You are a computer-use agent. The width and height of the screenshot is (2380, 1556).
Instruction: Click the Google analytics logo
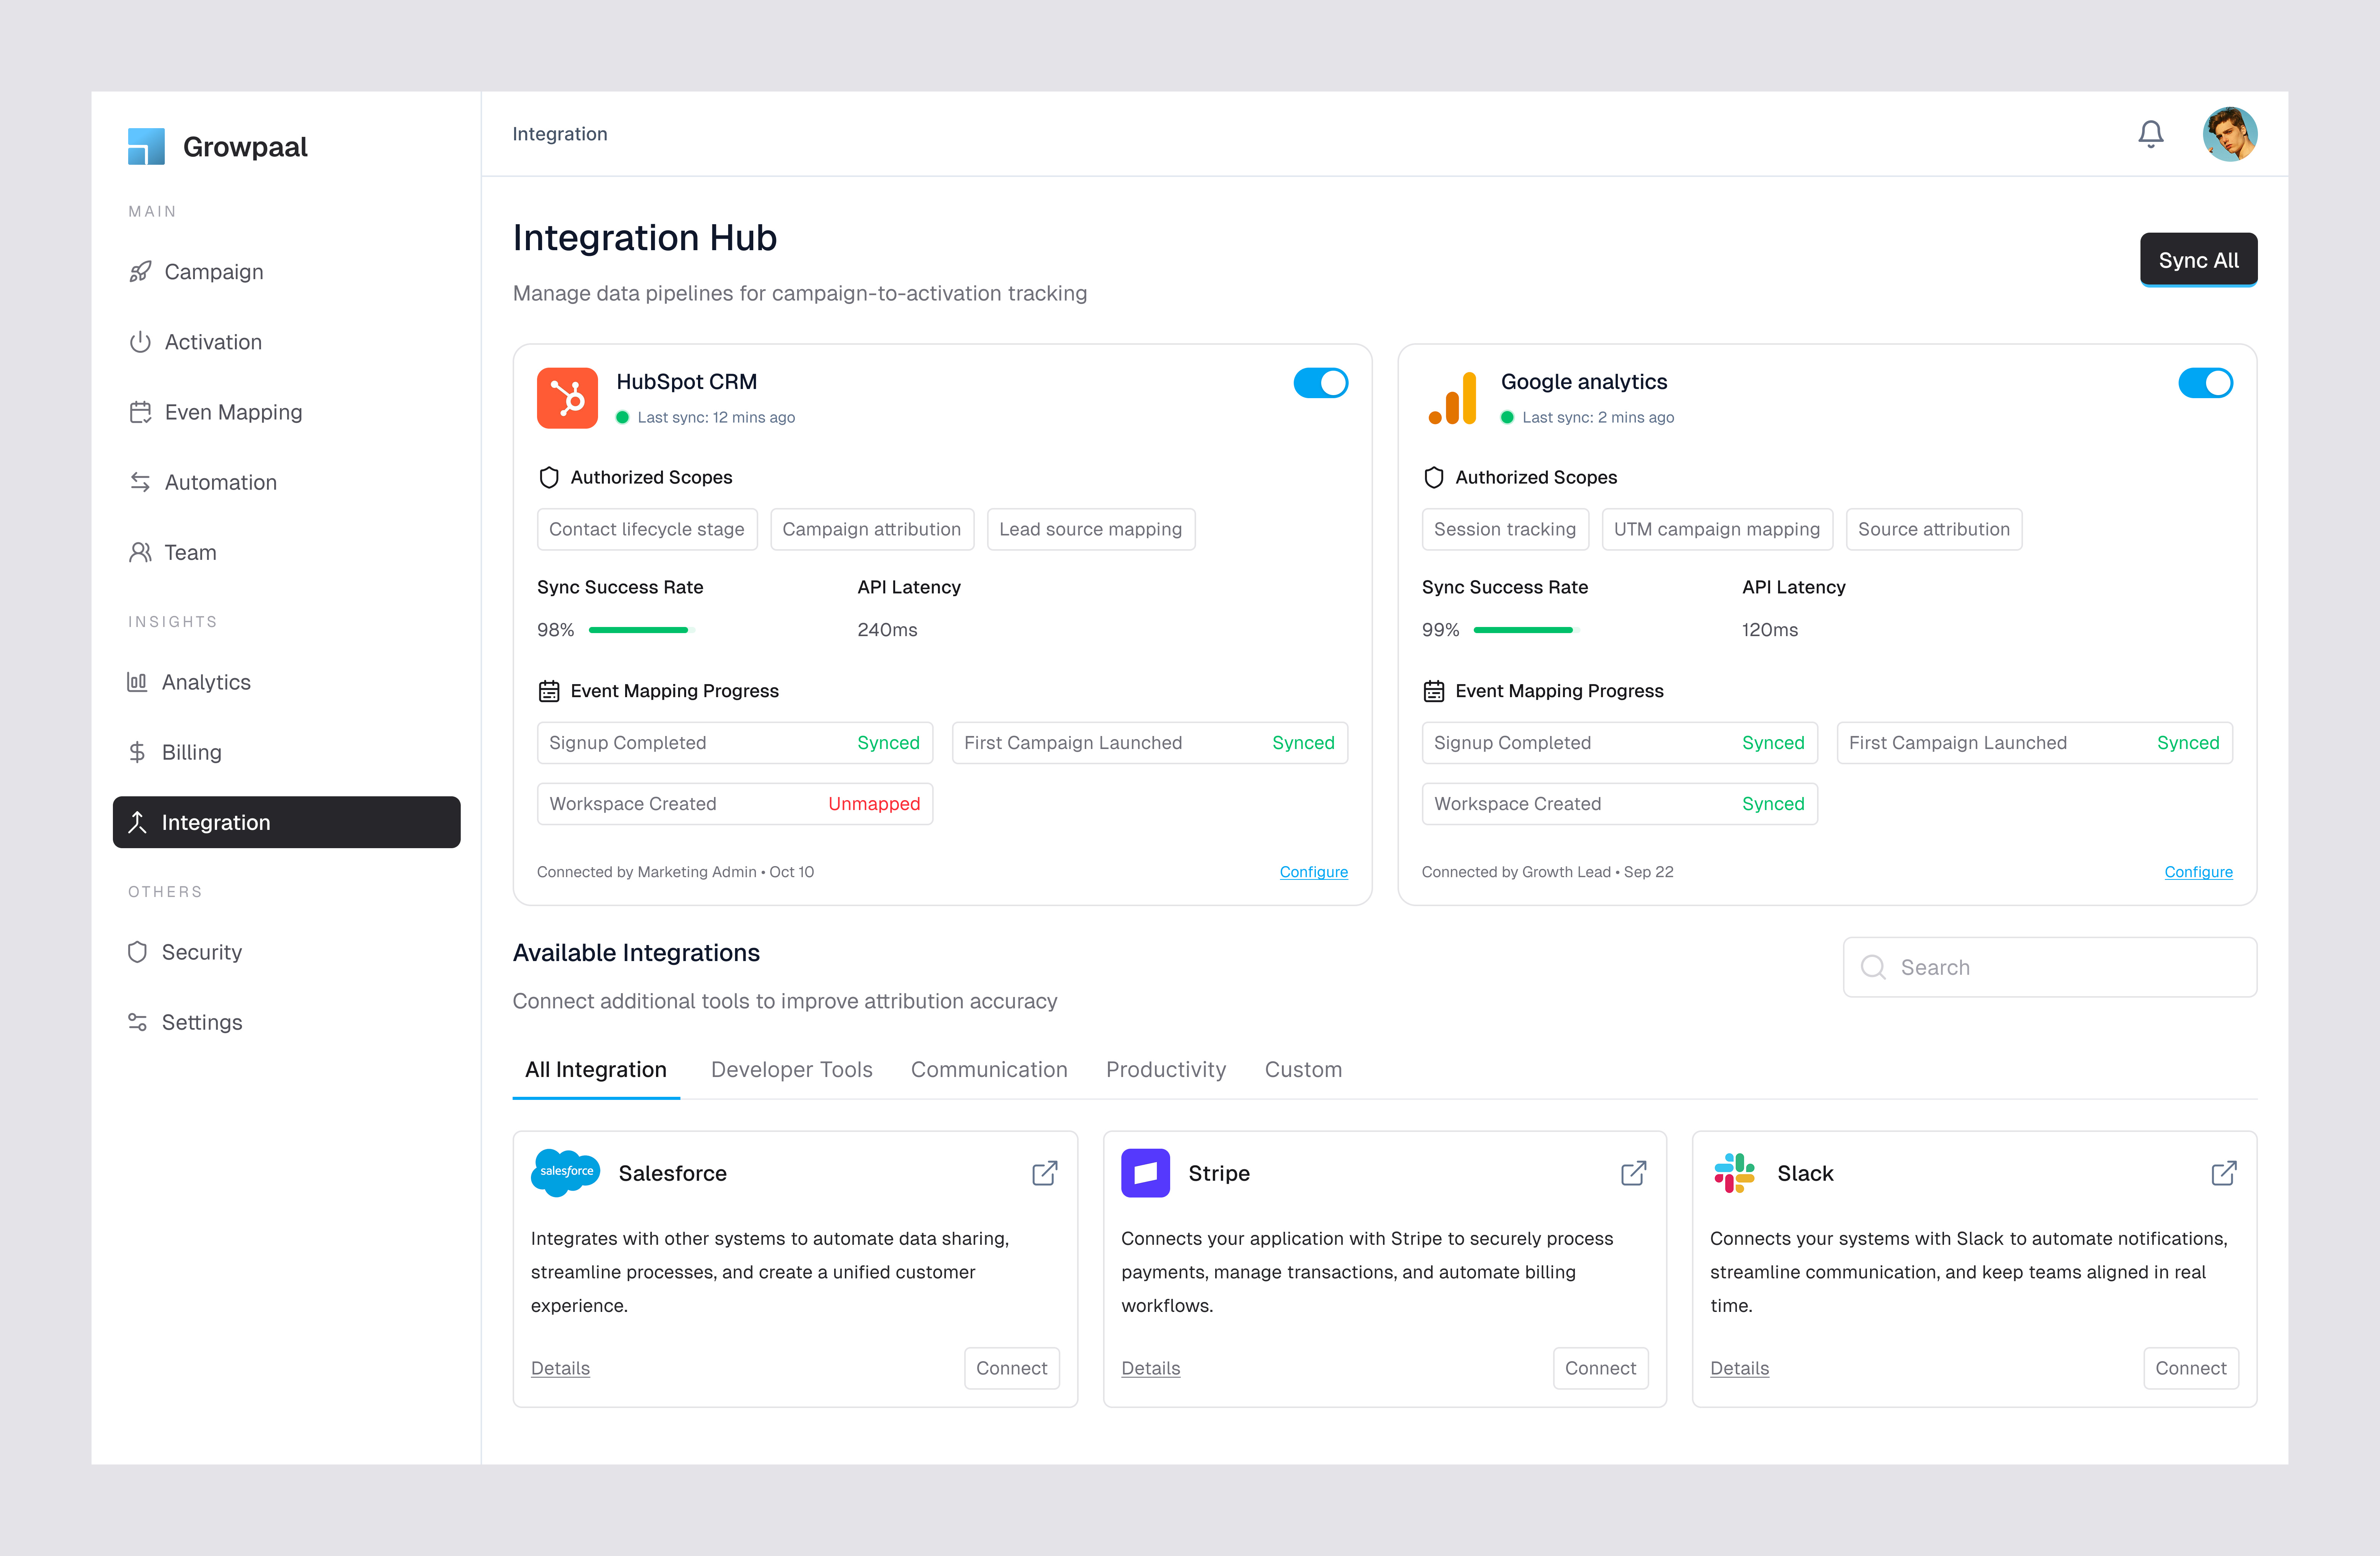(x=1452, y=398)
